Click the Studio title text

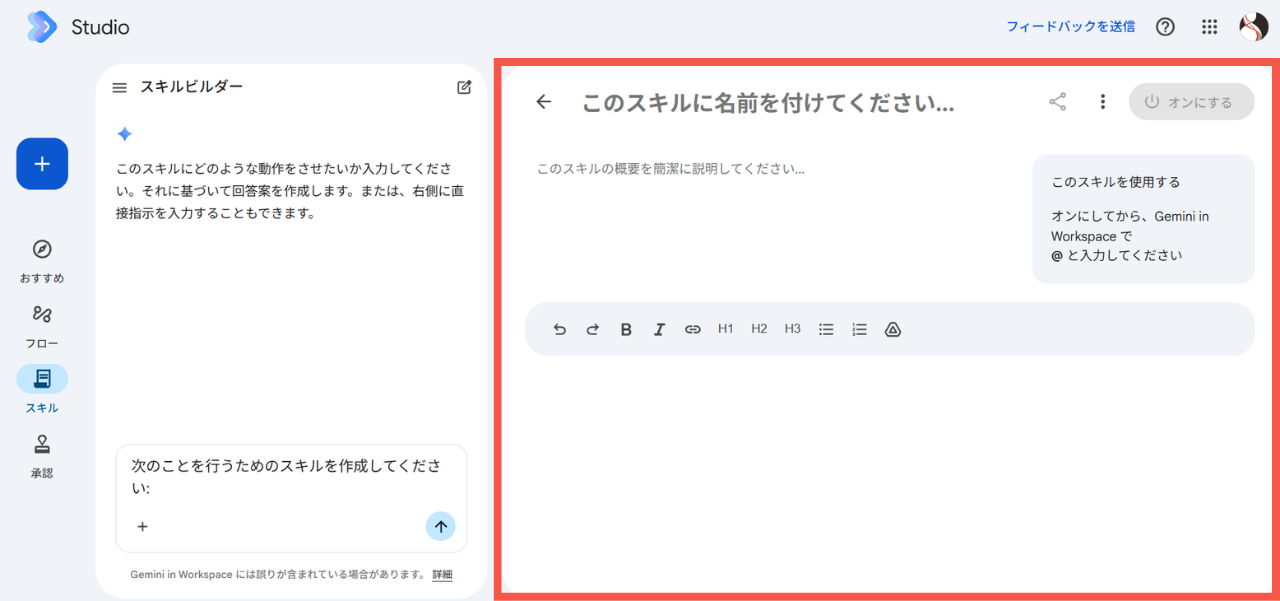(100, 27)
